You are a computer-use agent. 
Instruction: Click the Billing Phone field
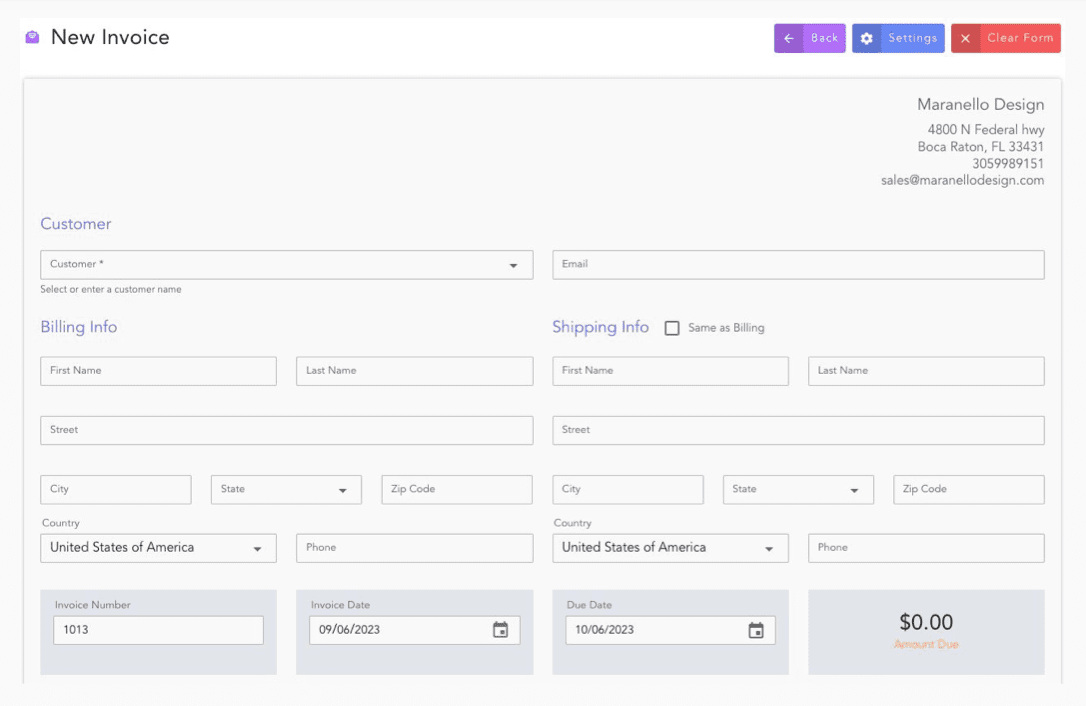coord(415,548)
